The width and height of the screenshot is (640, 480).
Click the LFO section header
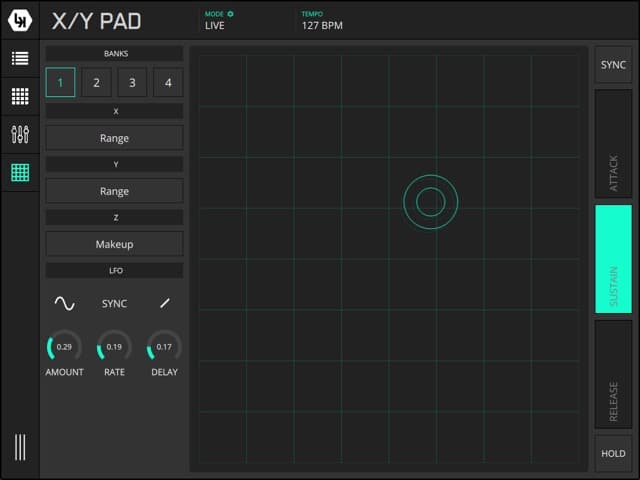pyautogui.click(x=114, y=270)
